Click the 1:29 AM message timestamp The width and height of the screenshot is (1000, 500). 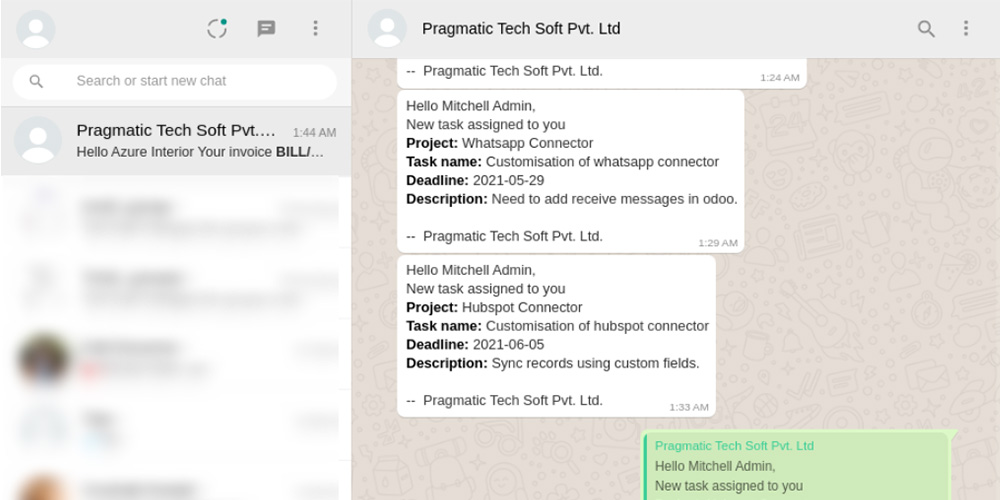click(x=717, y=243)
